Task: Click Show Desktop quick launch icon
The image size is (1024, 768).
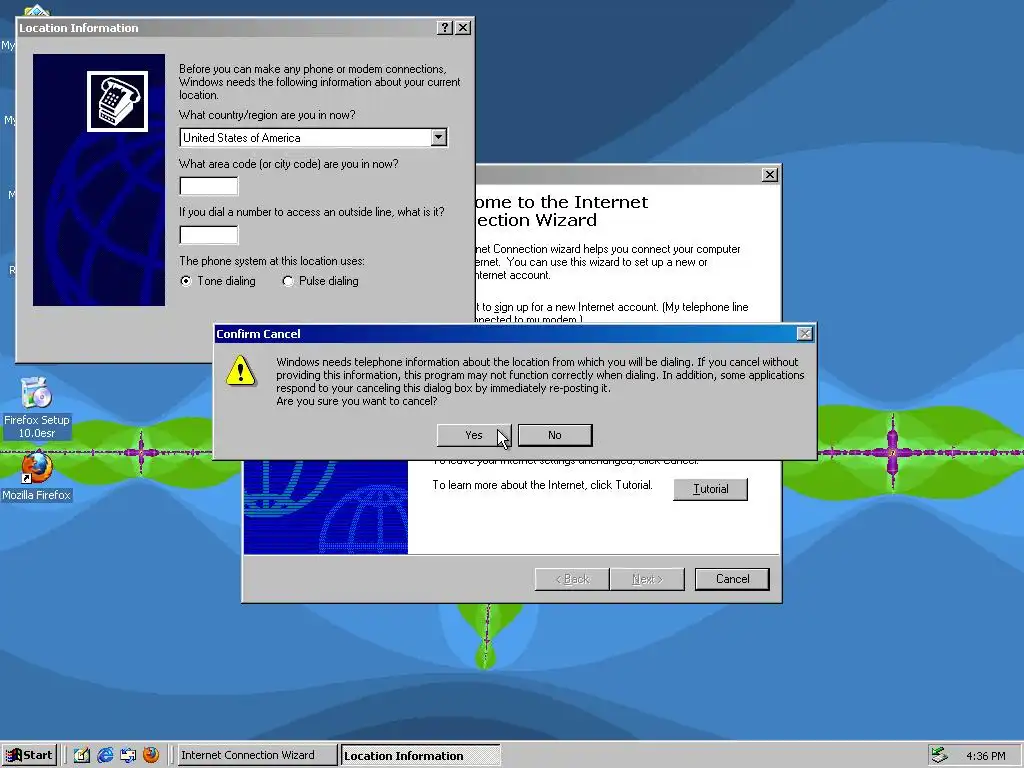Action: point(82,755)
